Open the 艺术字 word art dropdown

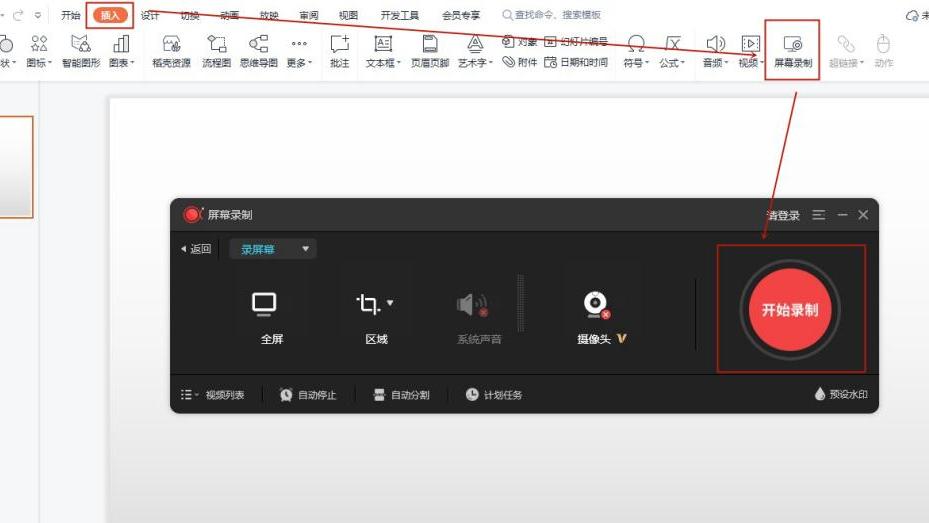coord(475,51)
